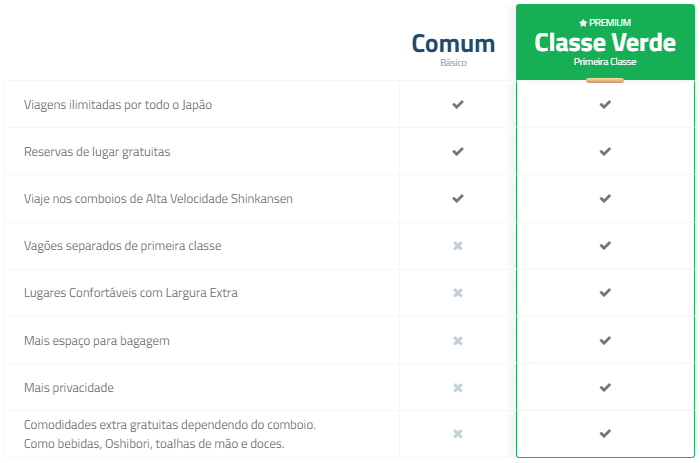Click the Premium star icon
The width and height of the screenshot is (700, 463).
[x=583, y=23]
